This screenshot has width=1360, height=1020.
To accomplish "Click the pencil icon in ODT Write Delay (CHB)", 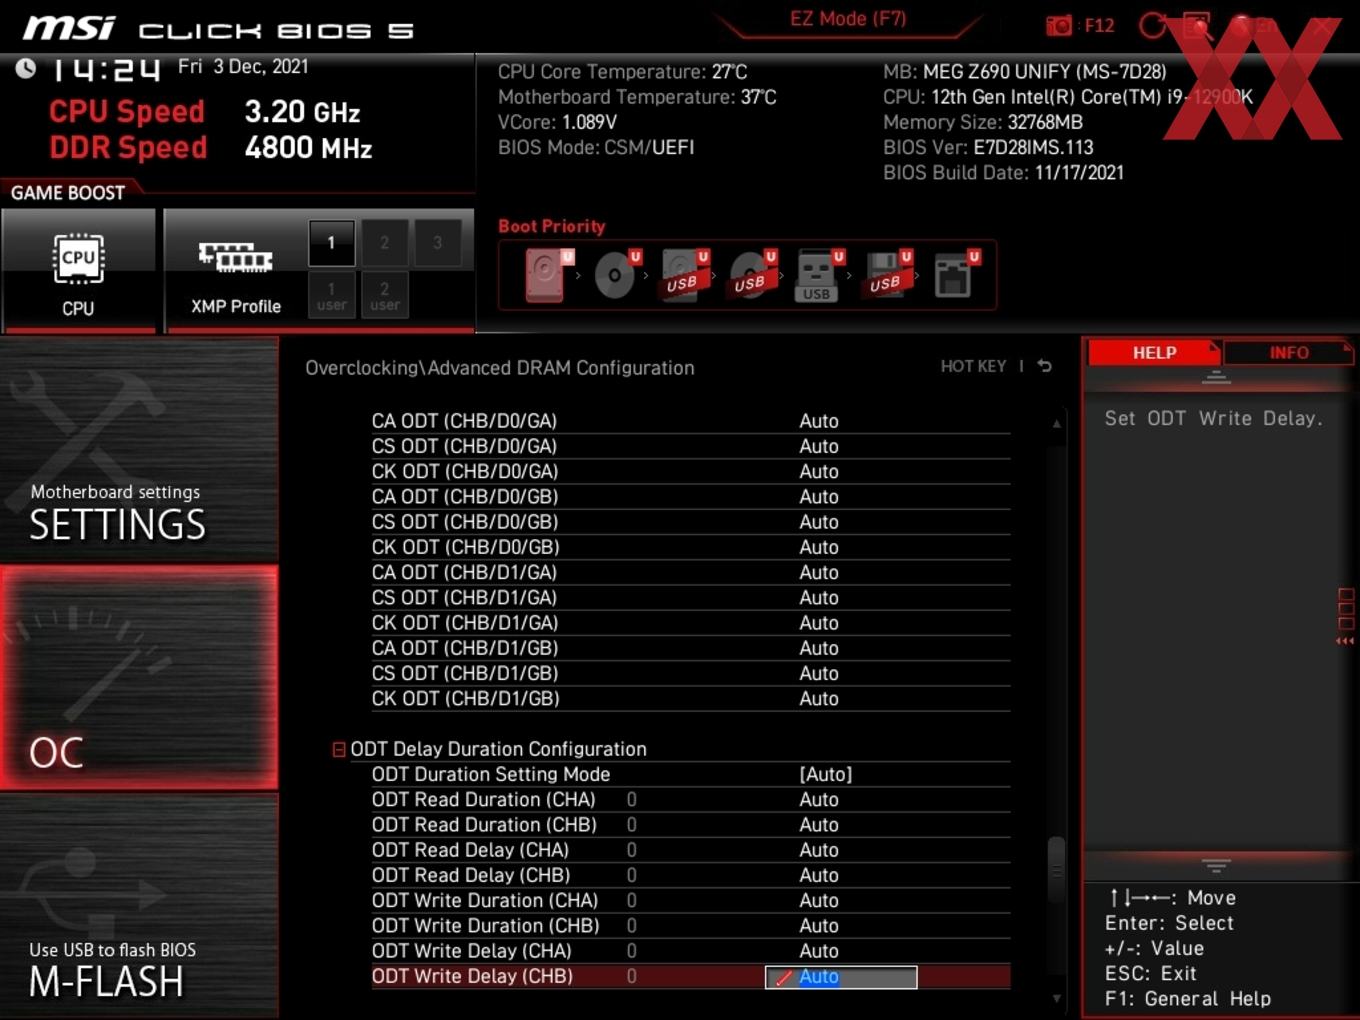I will point(783,978).
